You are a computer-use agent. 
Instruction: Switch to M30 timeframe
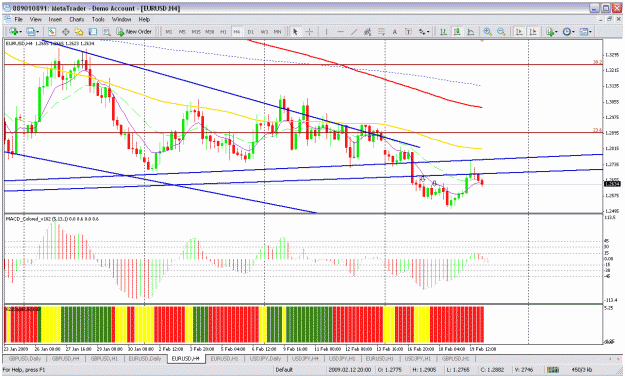point(210,31)
